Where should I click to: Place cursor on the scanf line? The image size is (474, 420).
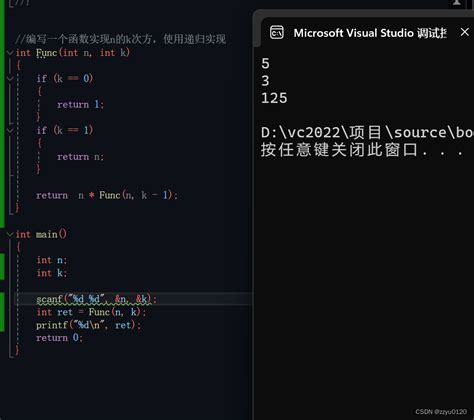(x=96, y=299)
